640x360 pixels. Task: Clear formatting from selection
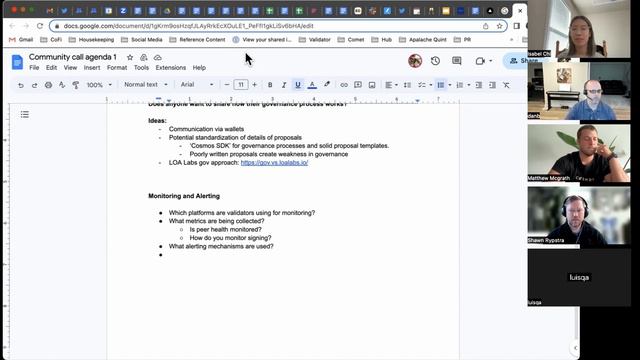tap(506, 85)
